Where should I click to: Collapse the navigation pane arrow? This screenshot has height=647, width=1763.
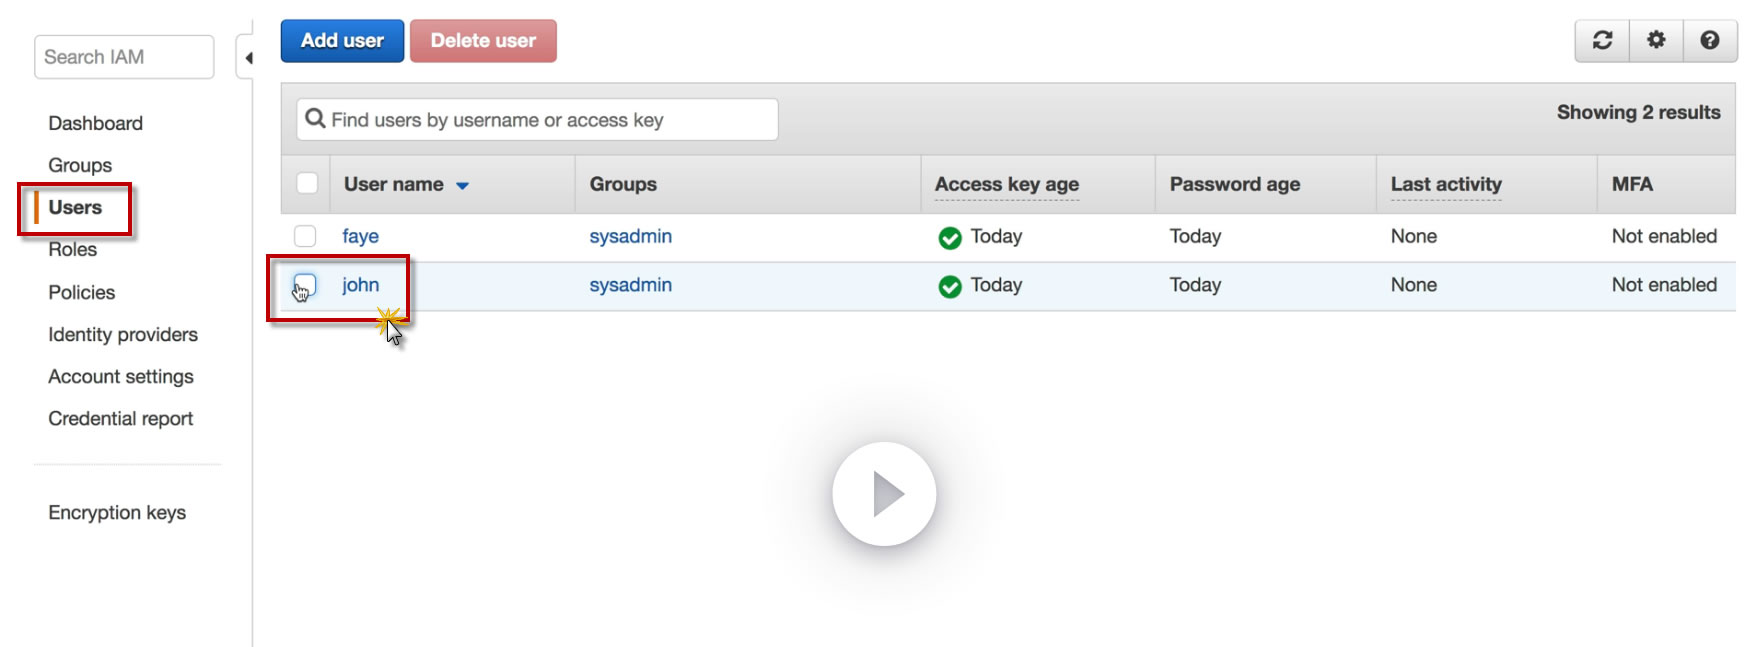point(248,58)
